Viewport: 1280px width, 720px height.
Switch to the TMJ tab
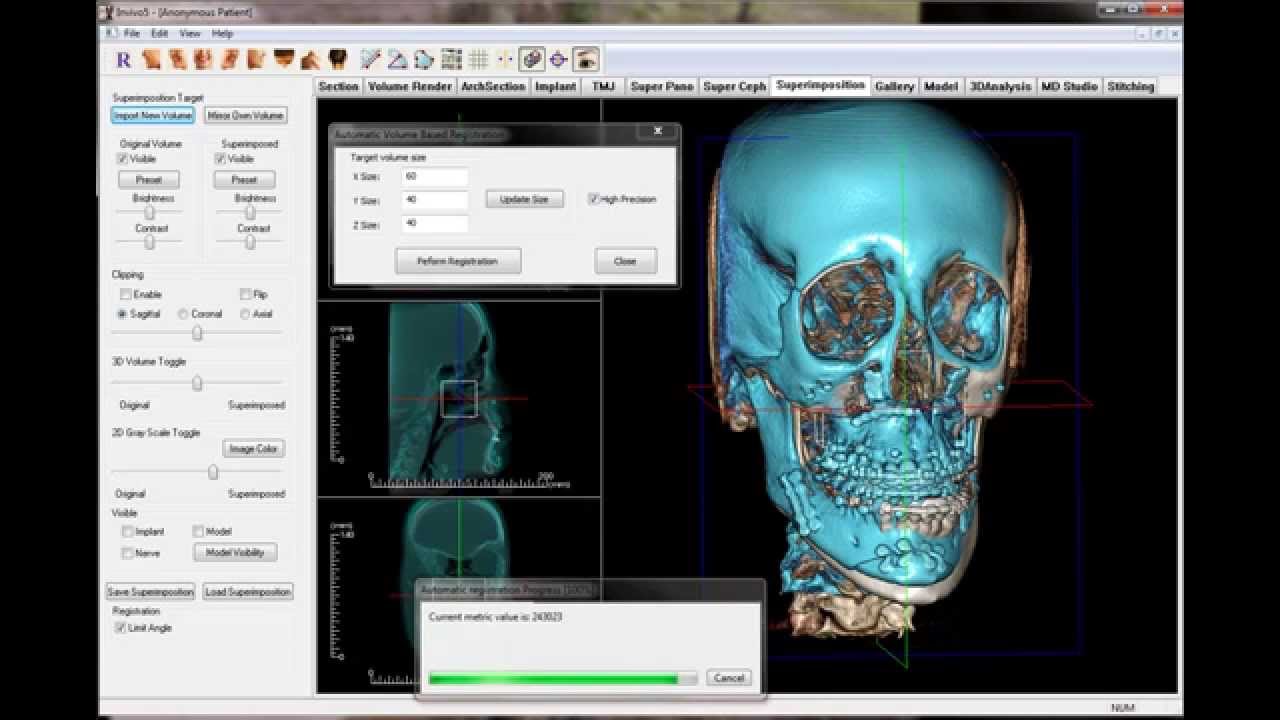point(603,87)
